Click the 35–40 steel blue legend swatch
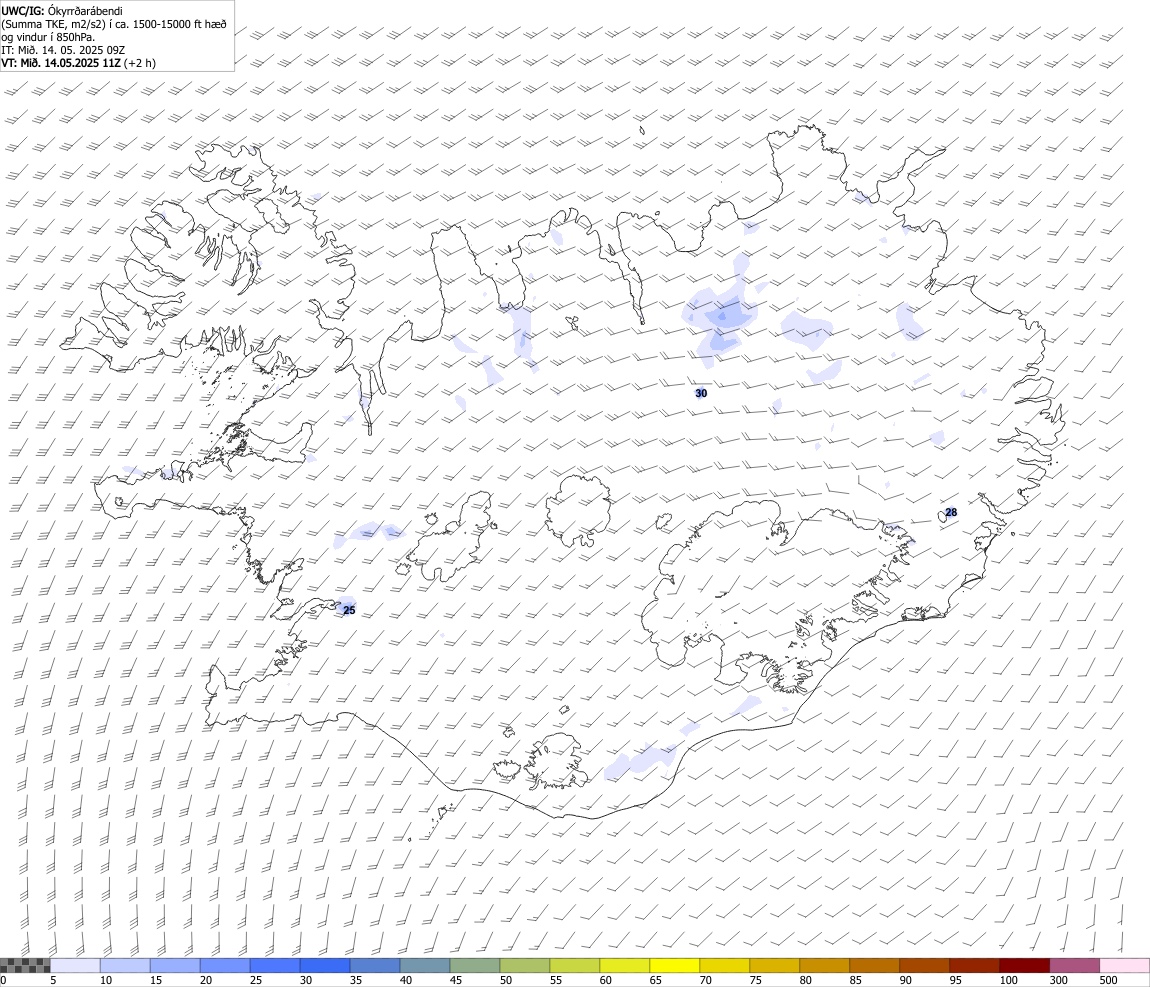Viewport: 1150px width, 987px height. [375, 966]
